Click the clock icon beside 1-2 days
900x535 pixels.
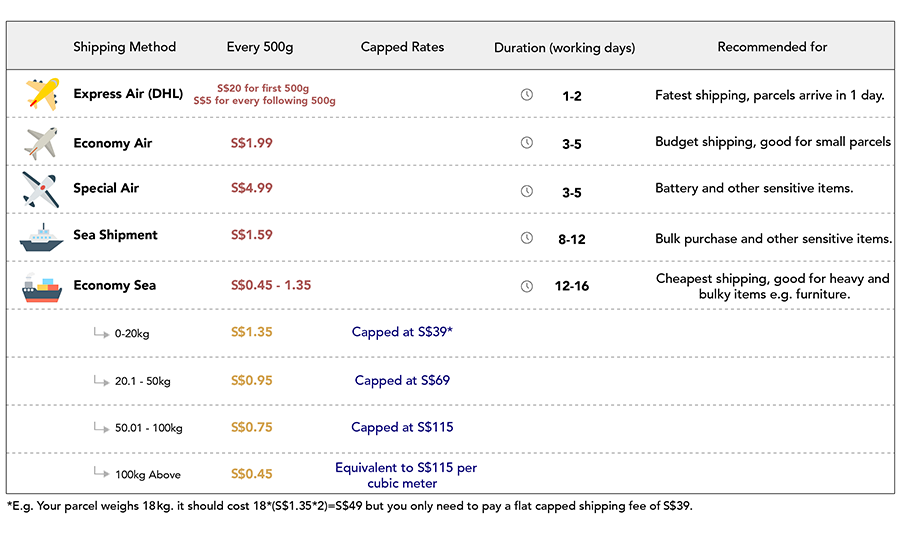point(527,95)
